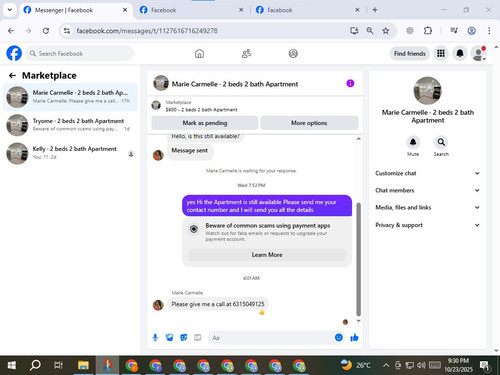Click chat scroll up arrow
This screenshot has height=375, width=500.
click(x=359, y=139)
